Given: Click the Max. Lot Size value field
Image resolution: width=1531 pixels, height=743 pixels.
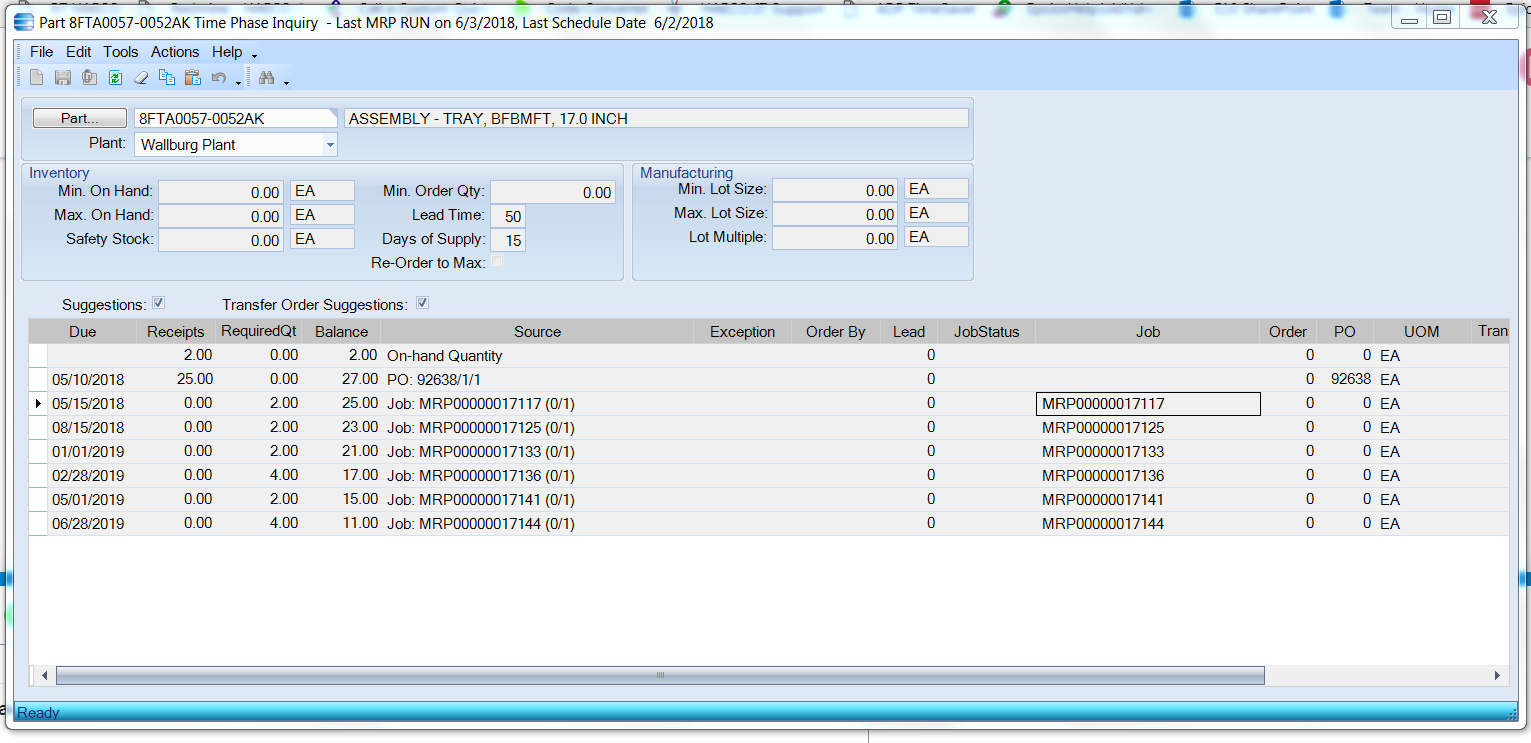Looking at the screenshot, I should 835,214.
